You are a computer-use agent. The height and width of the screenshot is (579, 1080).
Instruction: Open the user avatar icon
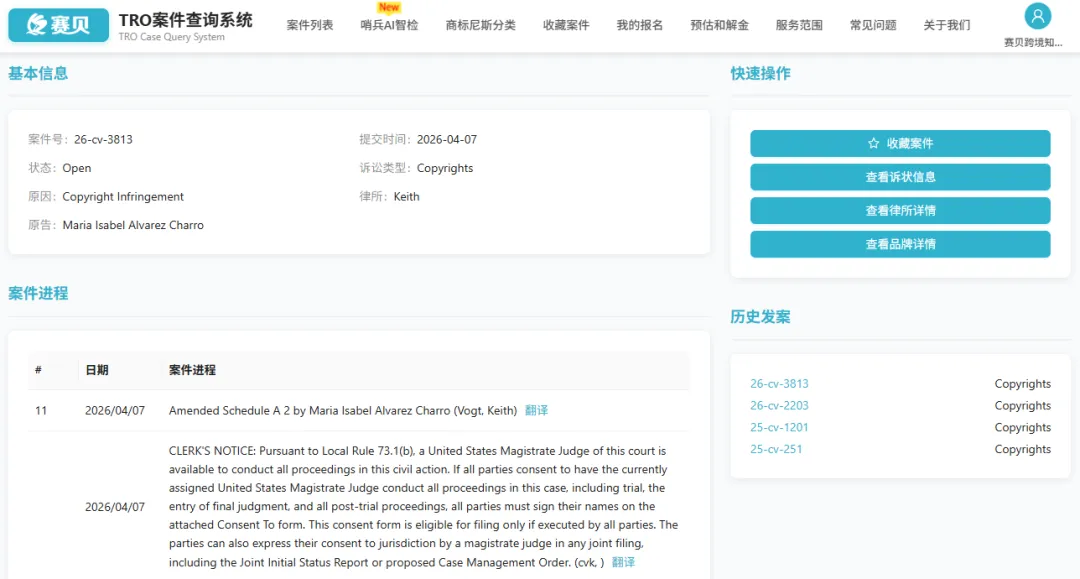[1037, 16]
